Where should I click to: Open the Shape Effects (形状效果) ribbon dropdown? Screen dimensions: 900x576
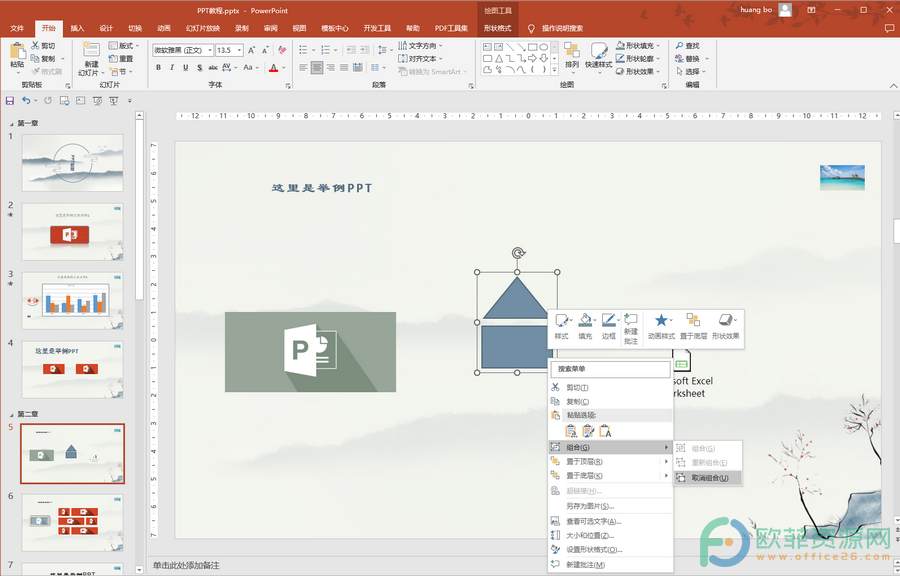pos(638,72)
